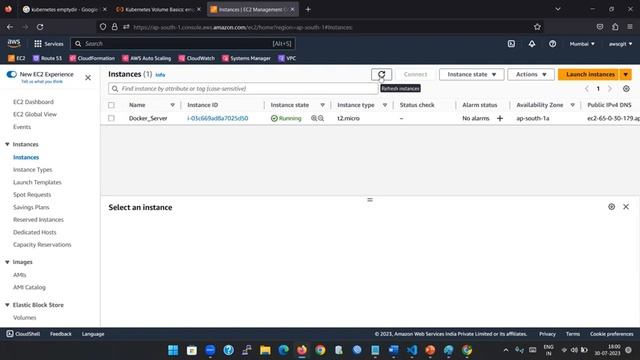640x360 pixels.
Task: Open Launch Templates in sidebar
Action: pos(37,182)
